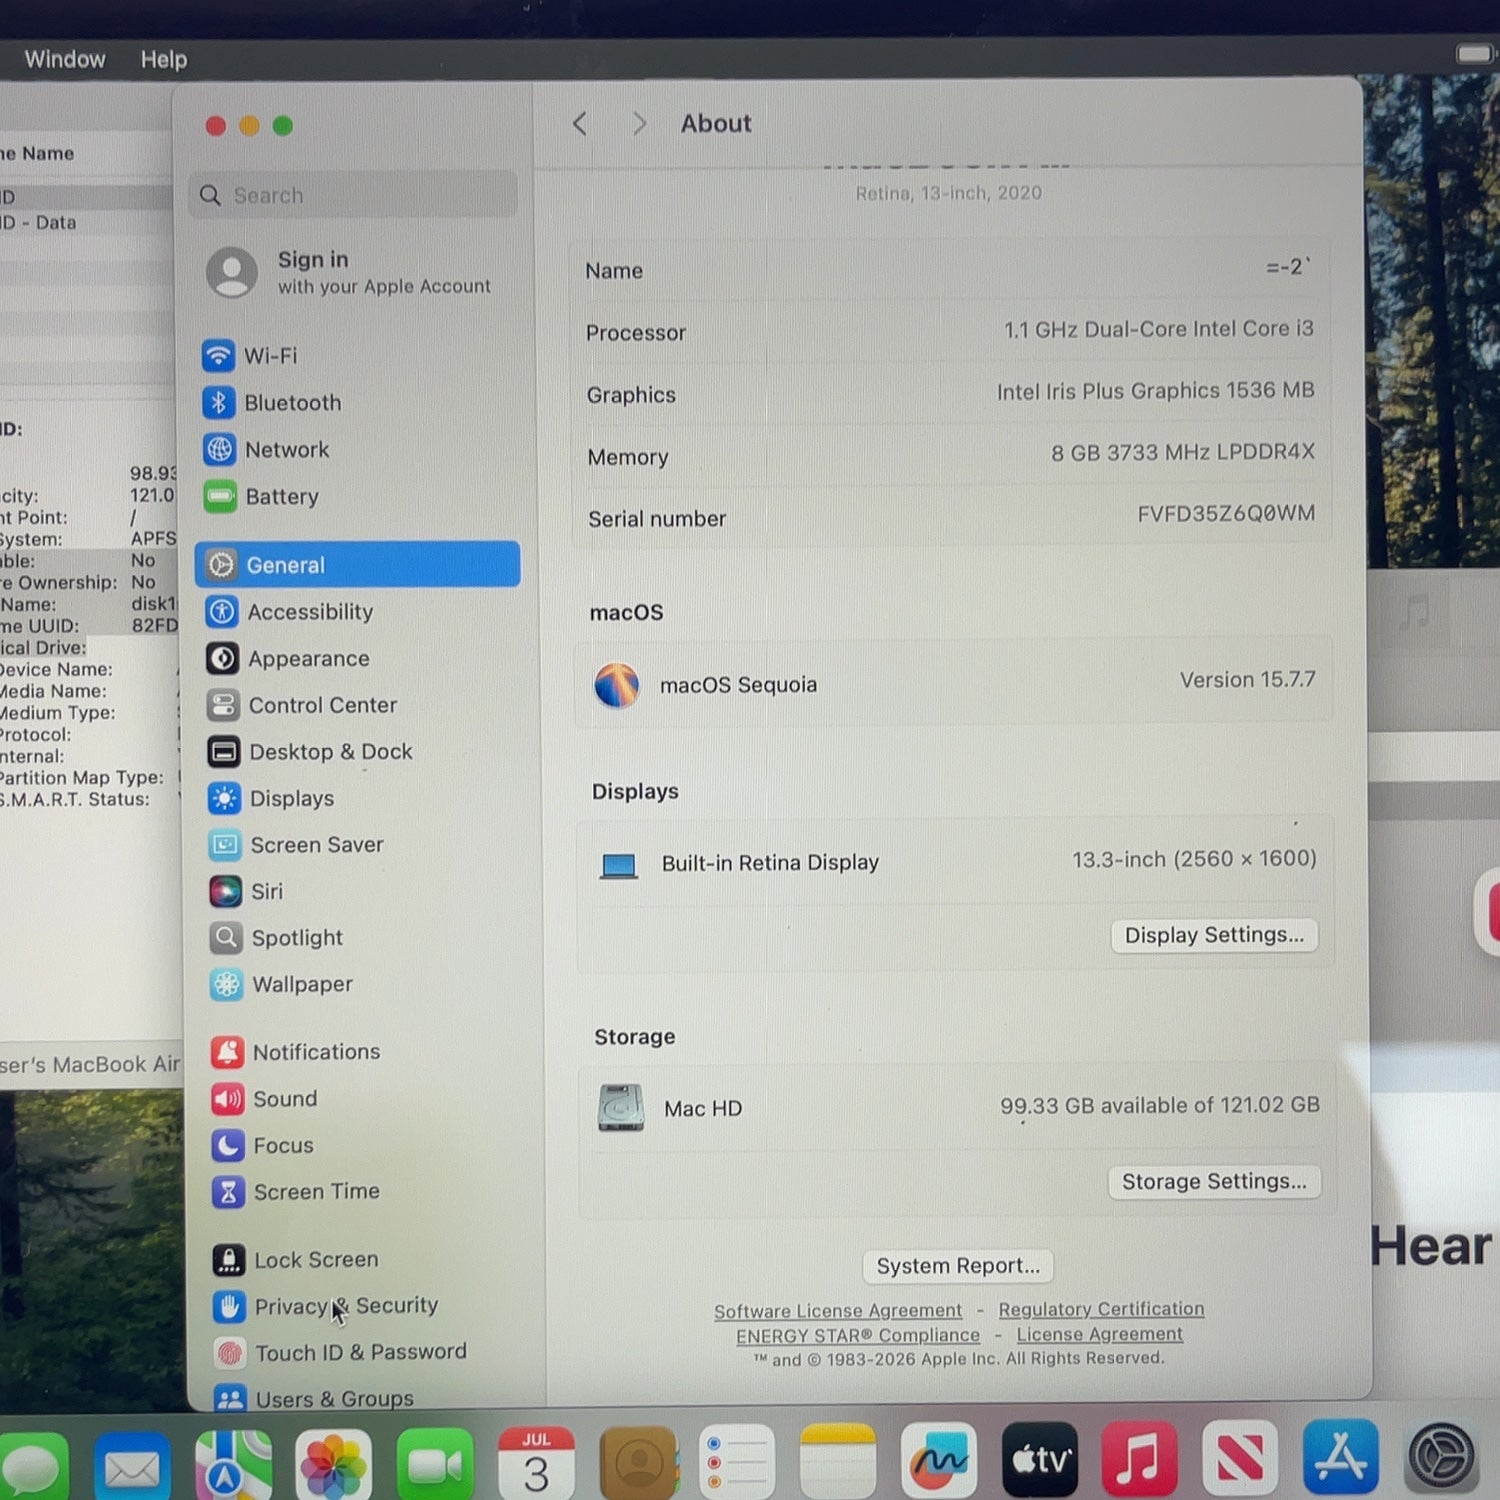Viewport: 1500px width, 1500px height.
Task: Go forward using the forward chevron
Action: click(639, 123)
